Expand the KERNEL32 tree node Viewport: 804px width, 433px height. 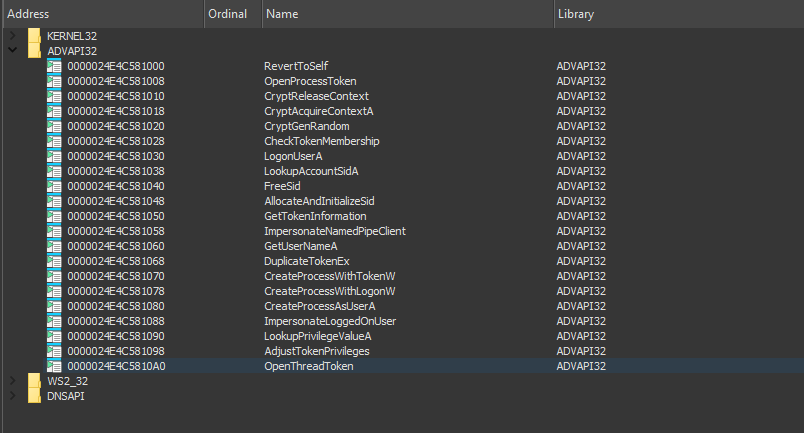click(x=13, y=35)
